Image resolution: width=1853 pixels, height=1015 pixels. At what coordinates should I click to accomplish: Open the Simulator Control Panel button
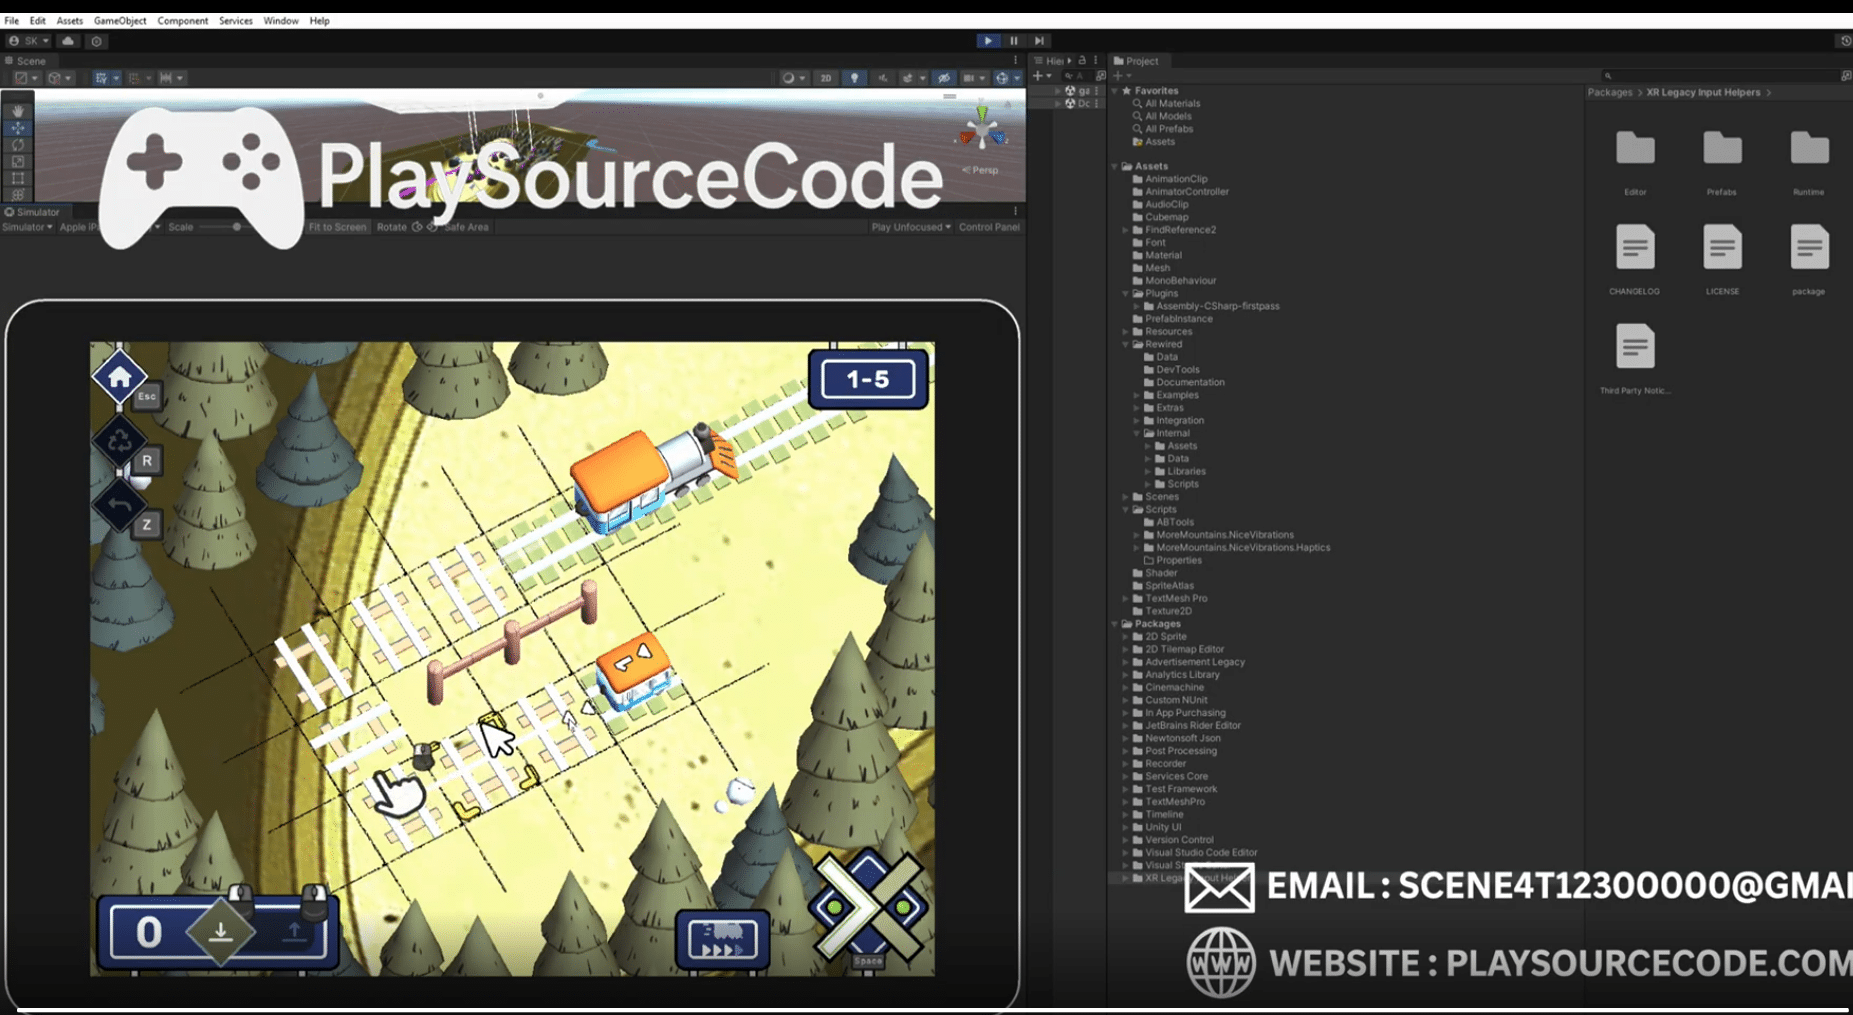(x=989, y=227)
